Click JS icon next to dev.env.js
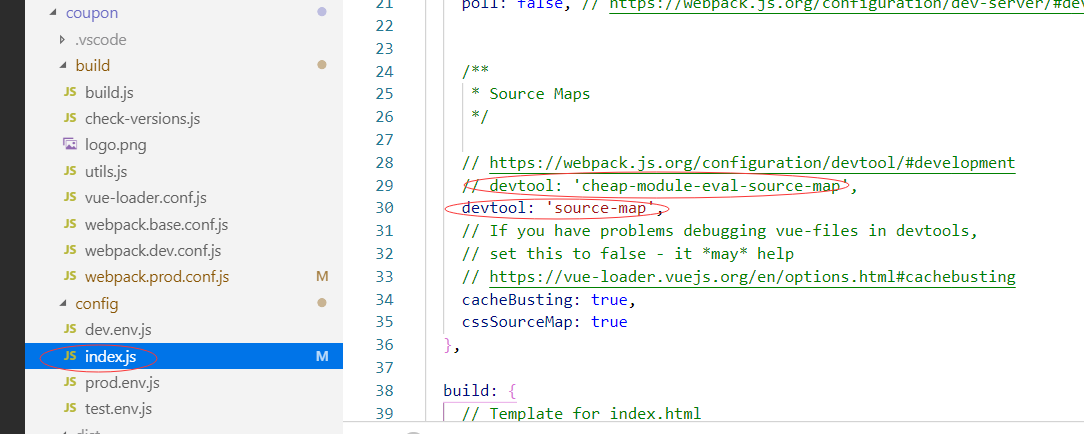Viewport: 1084px width, 434px height. [x=70, y=330]
